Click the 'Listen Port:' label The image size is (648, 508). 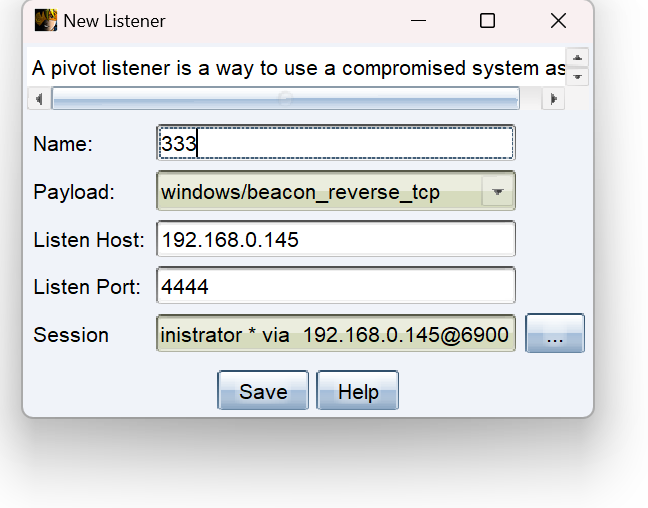pos(87,287)
